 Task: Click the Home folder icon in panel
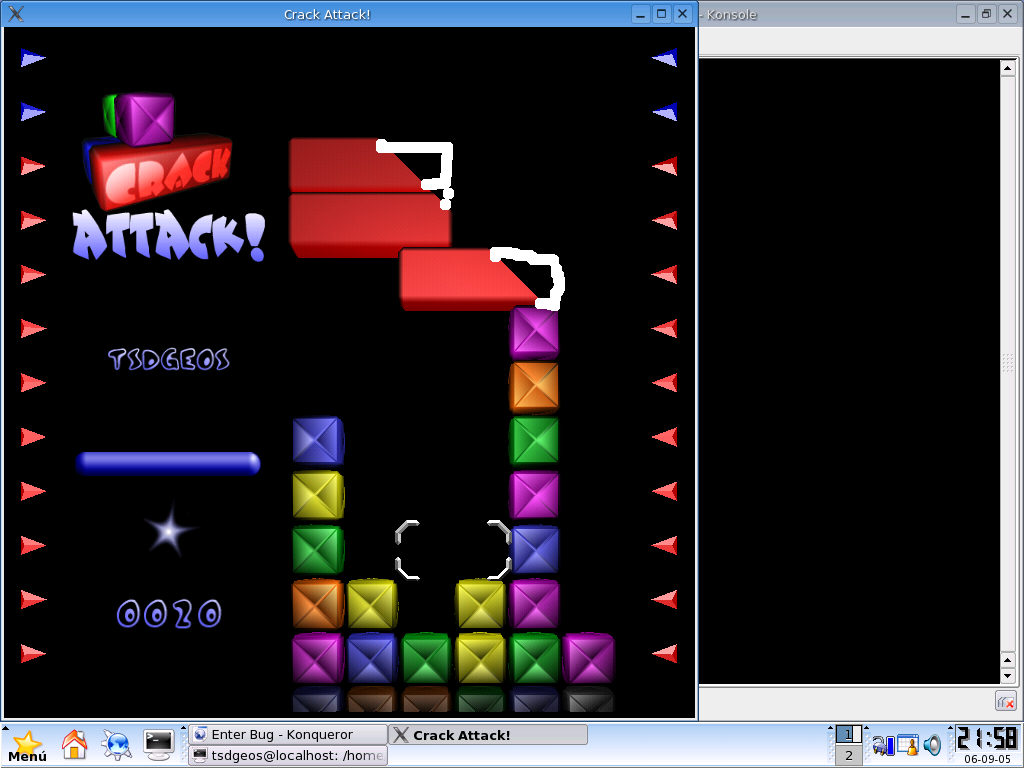point(75,744)
